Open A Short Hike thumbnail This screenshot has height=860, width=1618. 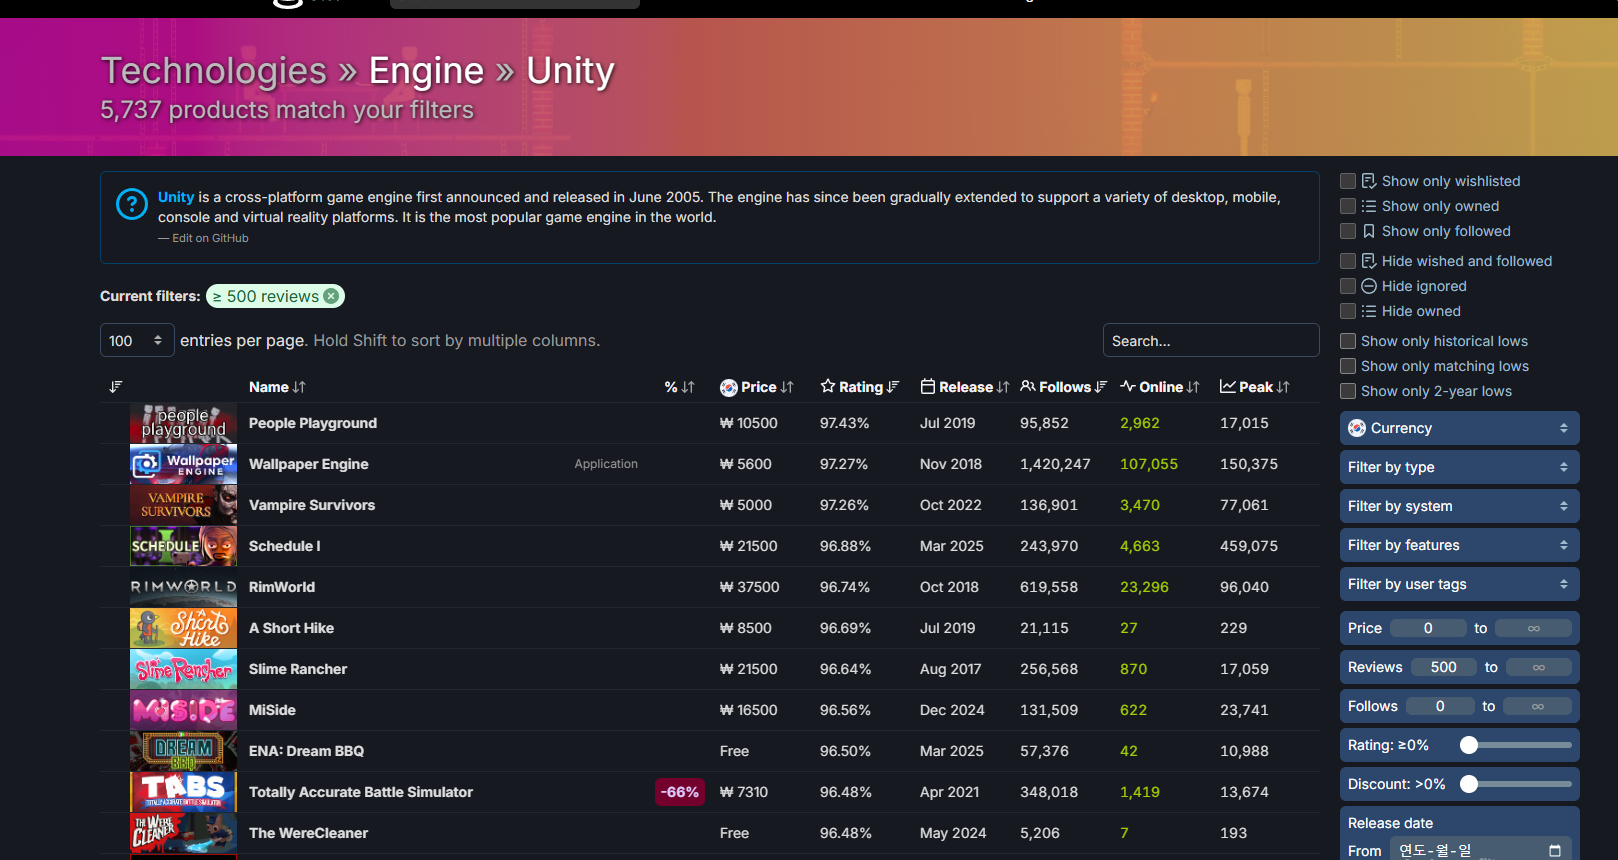click(x=184, y=628)
